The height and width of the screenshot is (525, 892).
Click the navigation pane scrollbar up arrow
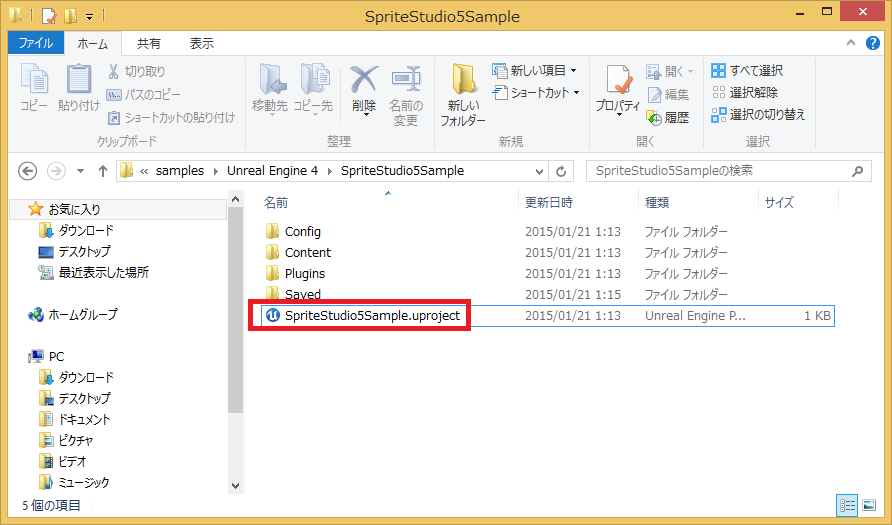pyautogui.click(x=235, y=199)
